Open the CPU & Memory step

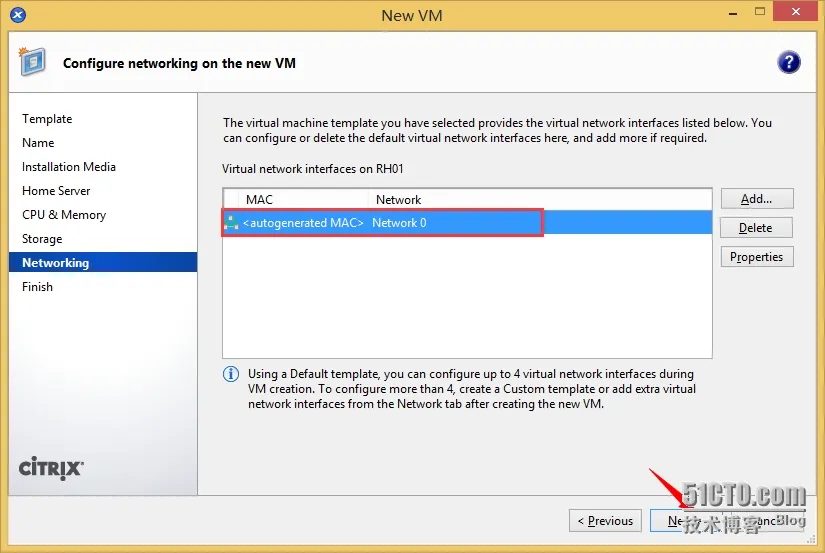[64, 215]
